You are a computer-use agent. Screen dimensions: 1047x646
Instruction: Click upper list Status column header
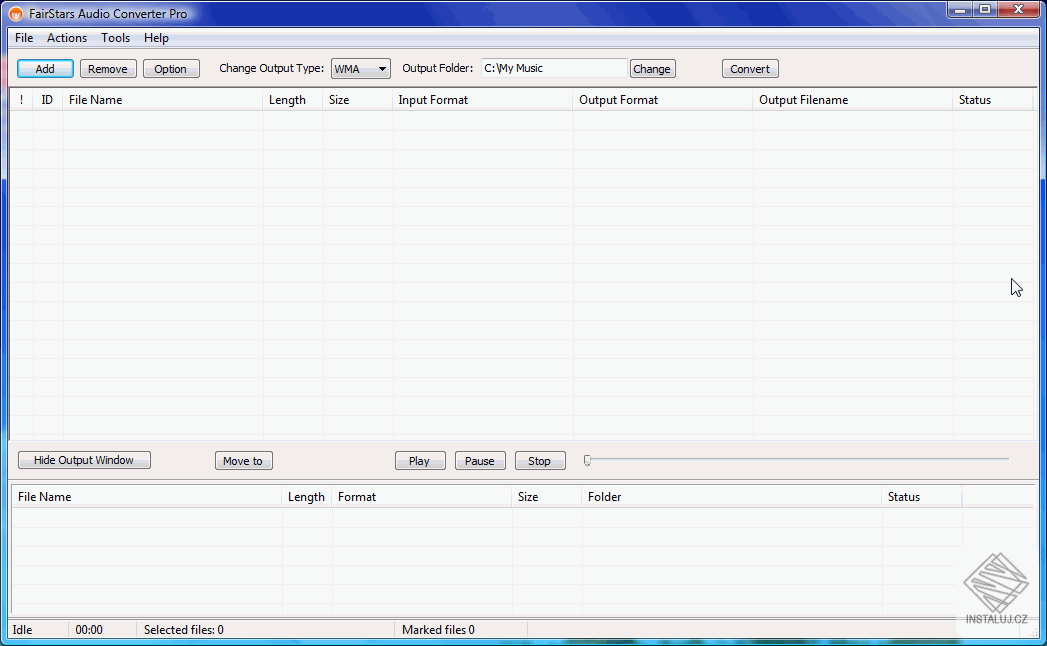point(993,100)
